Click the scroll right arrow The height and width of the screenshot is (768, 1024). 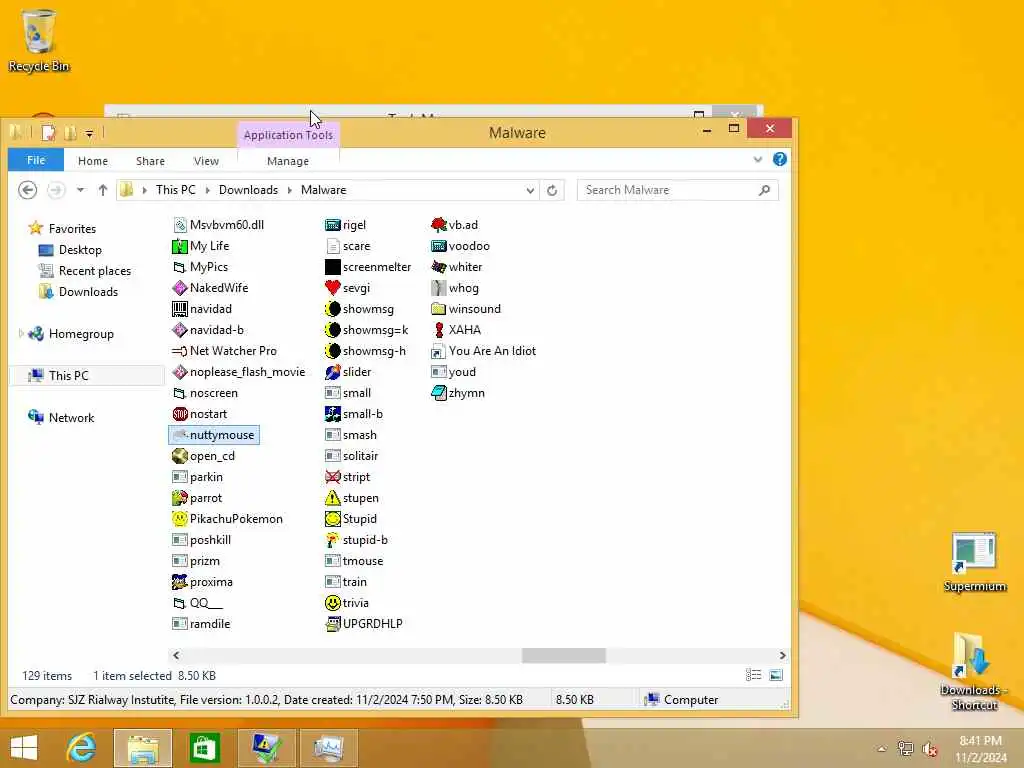[x=782, y=655]
